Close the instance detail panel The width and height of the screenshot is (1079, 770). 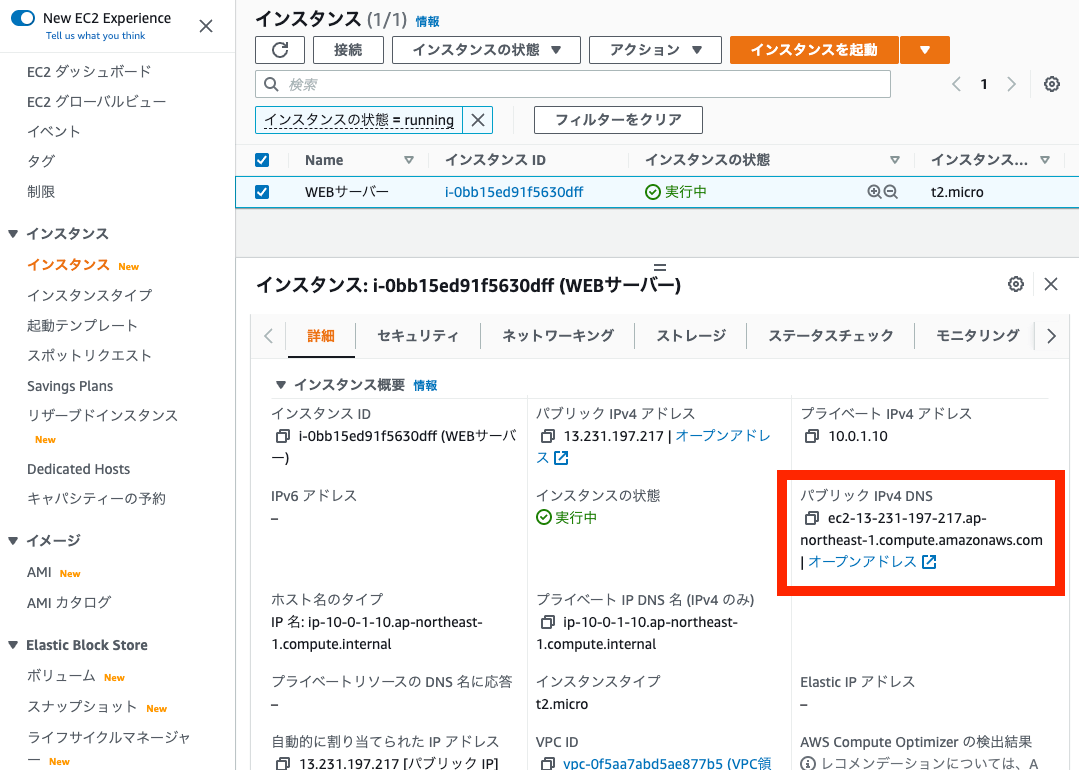click(x=1051, y=284)
